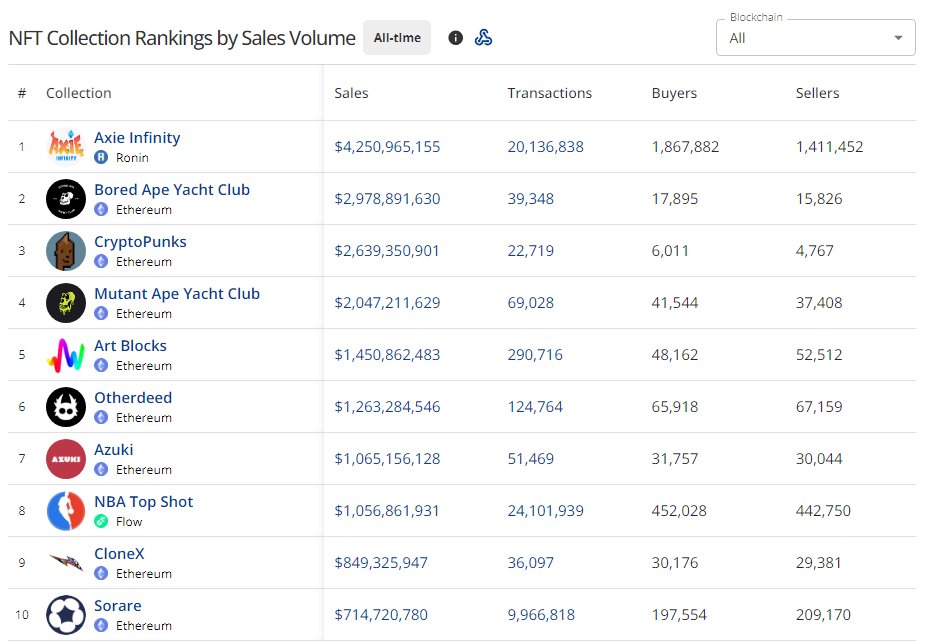
Task: Open the CryptoPunks collection link
Action: [140, 242]
